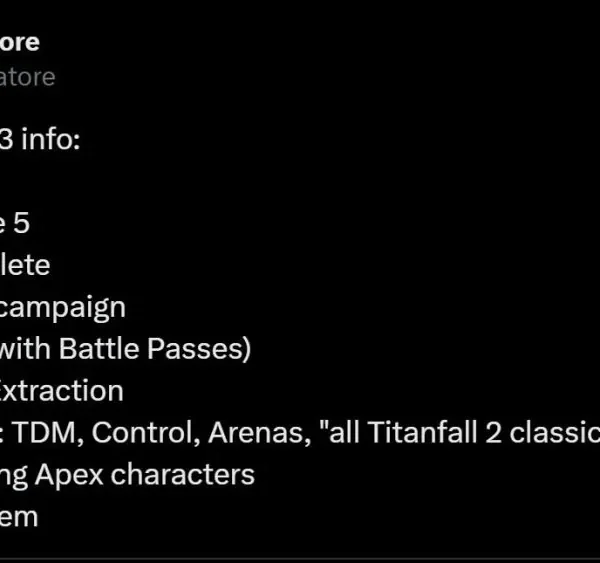Click the digit "2" after Titanfall
Viewport: 600px width, 563px height.
pyautogui.click(x=493, y=433)
